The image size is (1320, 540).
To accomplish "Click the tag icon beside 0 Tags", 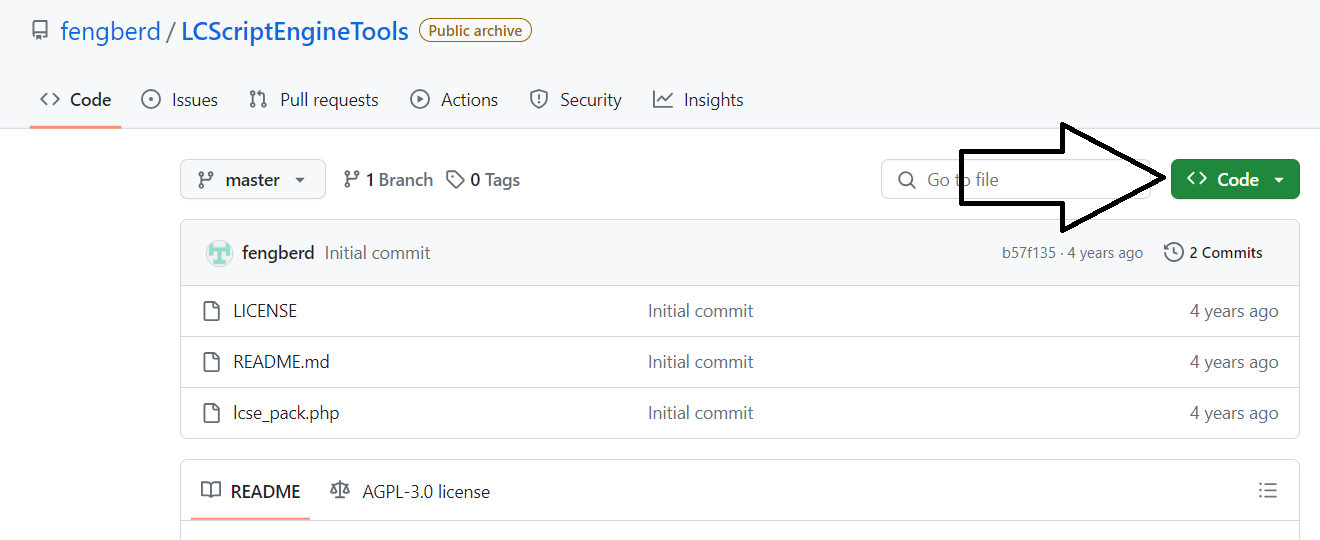I will (455, 180).
